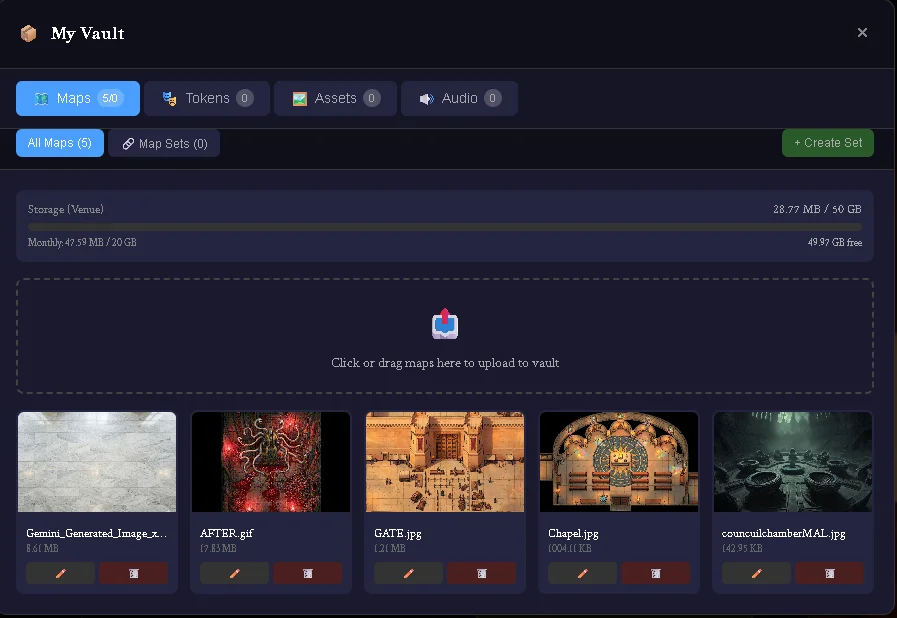Go to the Audio tab
The image size is (897, 618).
tap(459, 98)
